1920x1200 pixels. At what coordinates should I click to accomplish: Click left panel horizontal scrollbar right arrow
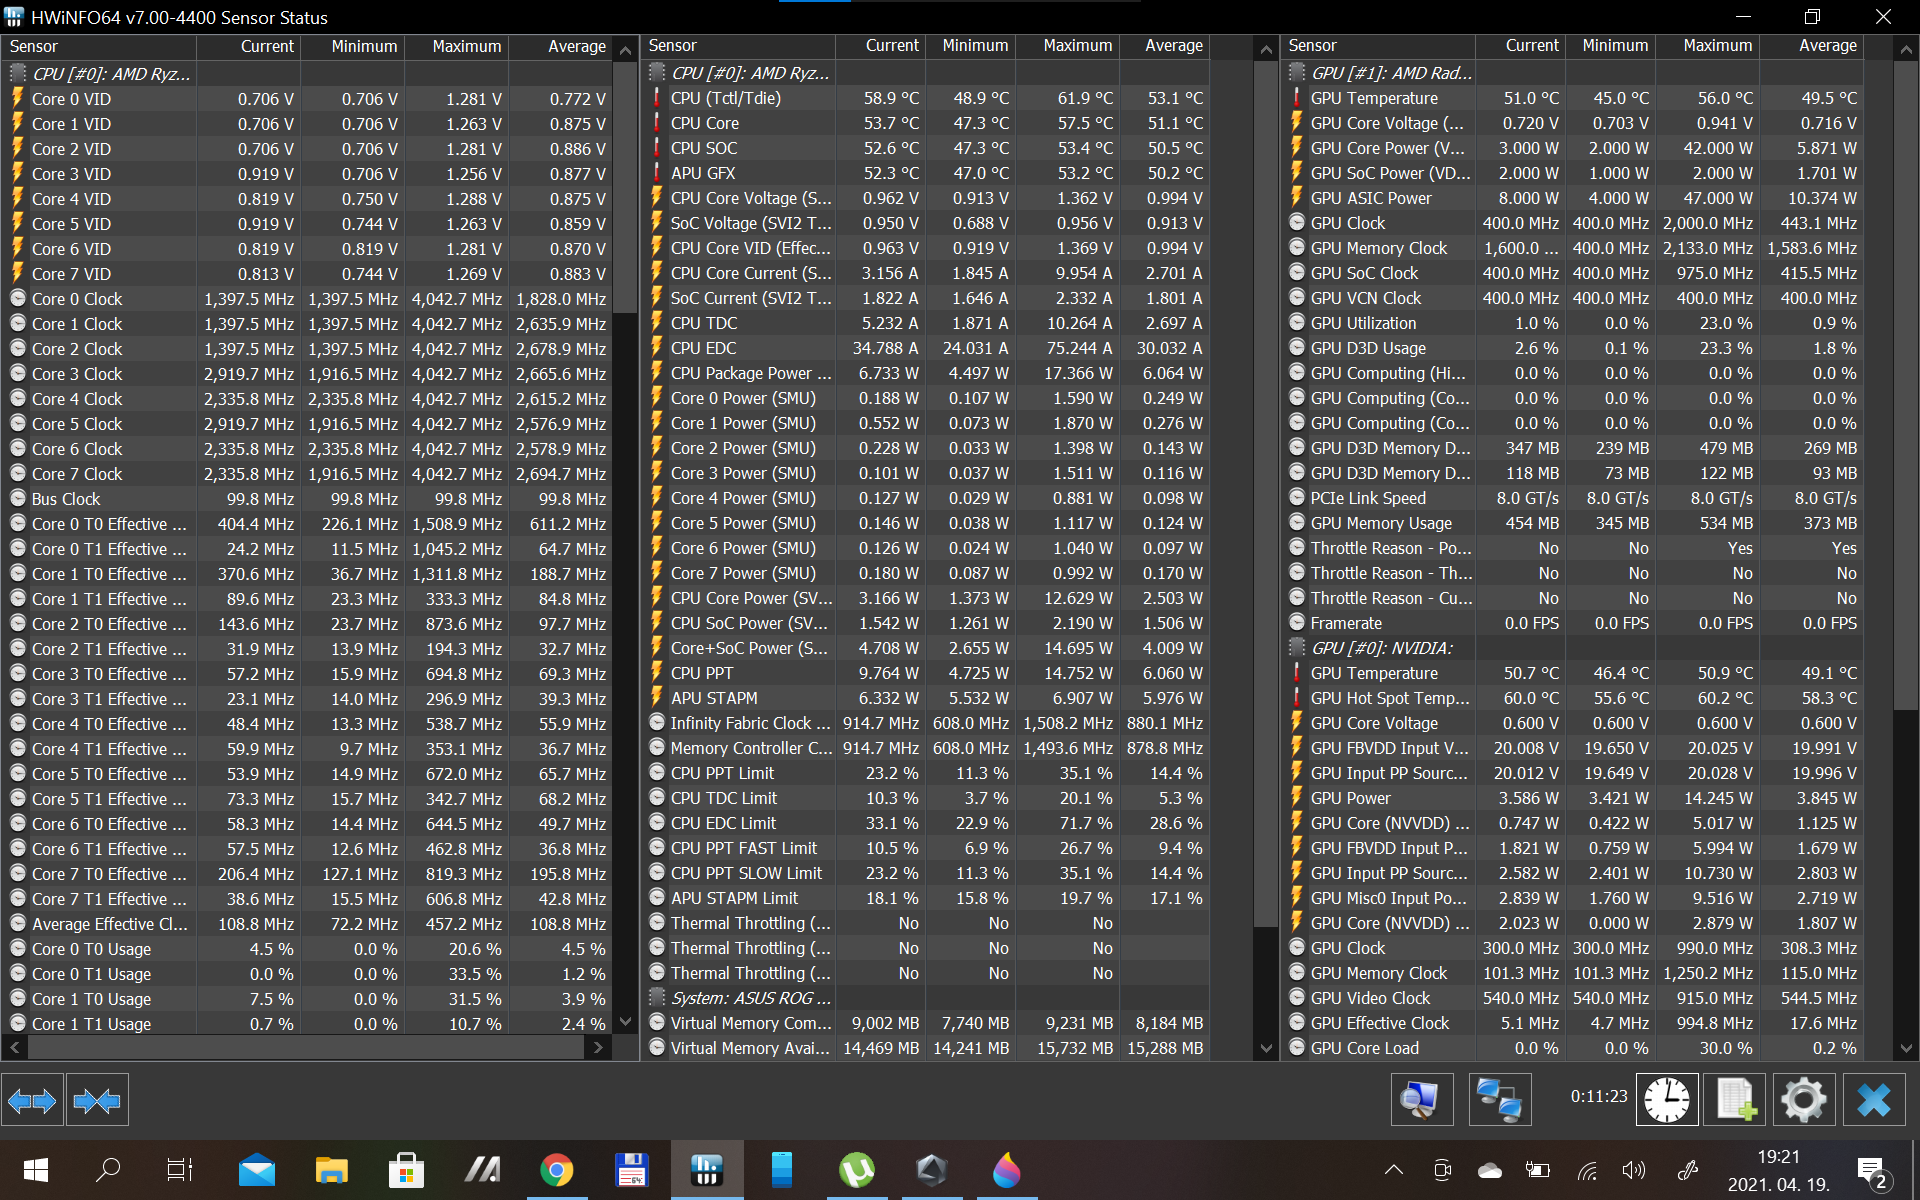(x=598, y=1047)
